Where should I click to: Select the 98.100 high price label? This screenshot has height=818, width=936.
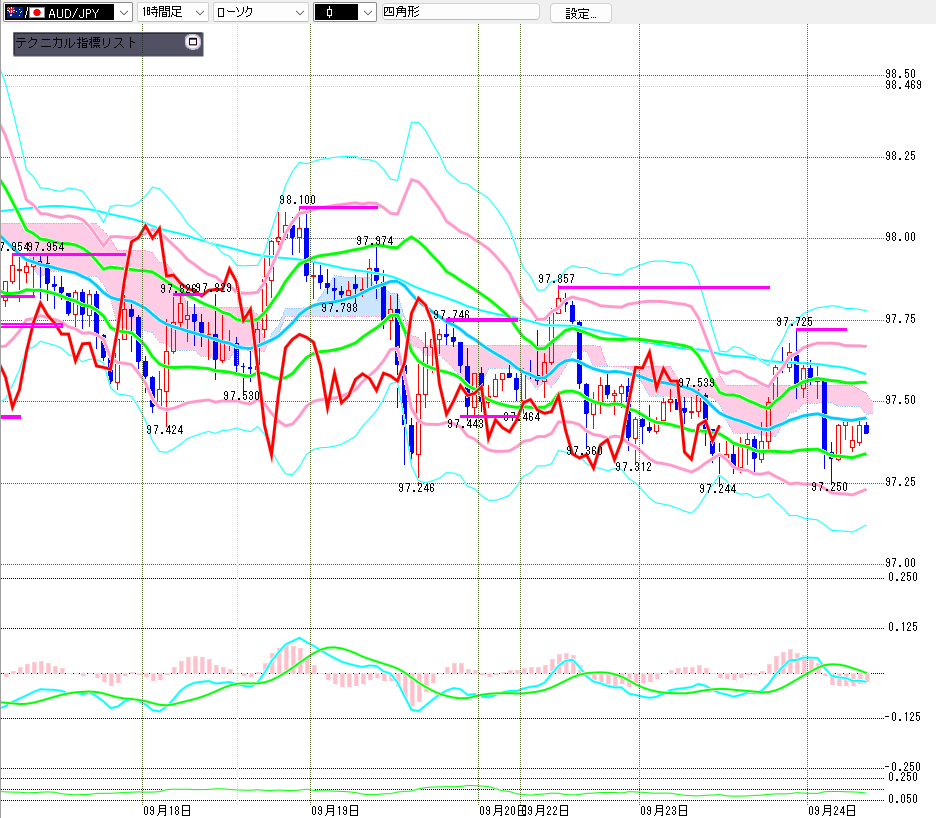coord(297,200)
